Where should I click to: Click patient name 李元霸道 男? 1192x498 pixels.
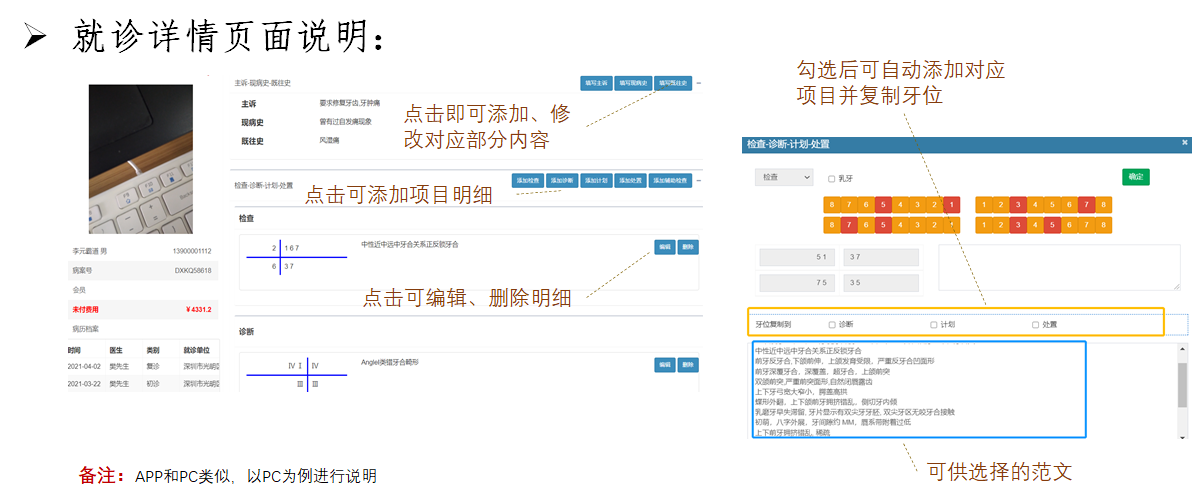pos(90,251)
